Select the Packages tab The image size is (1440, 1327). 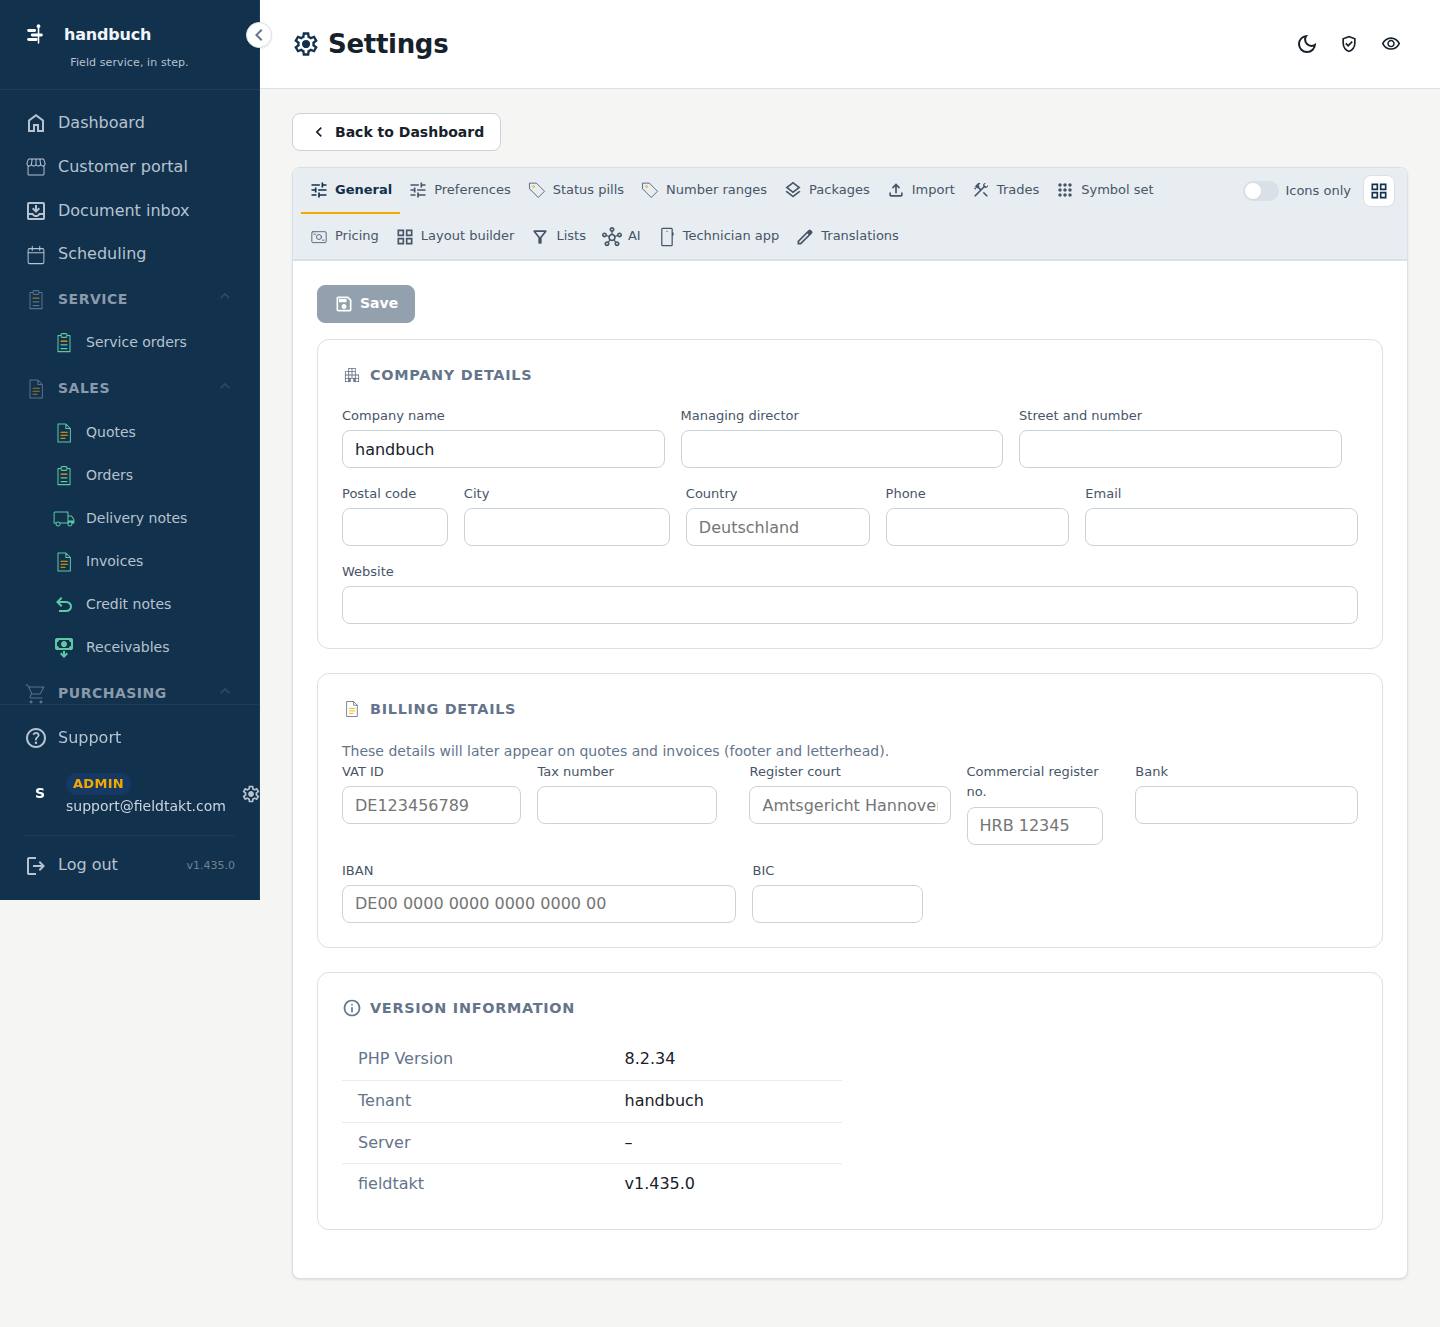(827, 190)
